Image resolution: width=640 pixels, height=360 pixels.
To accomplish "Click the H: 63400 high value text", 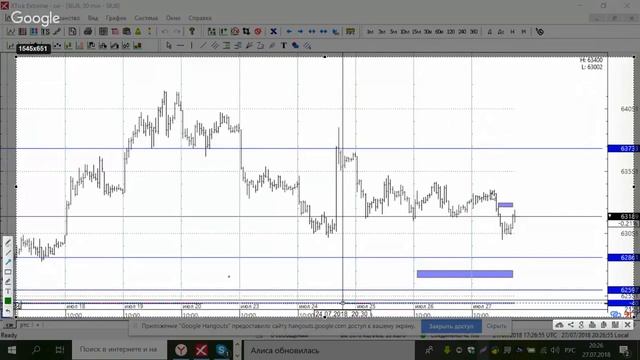I will 591,60.
